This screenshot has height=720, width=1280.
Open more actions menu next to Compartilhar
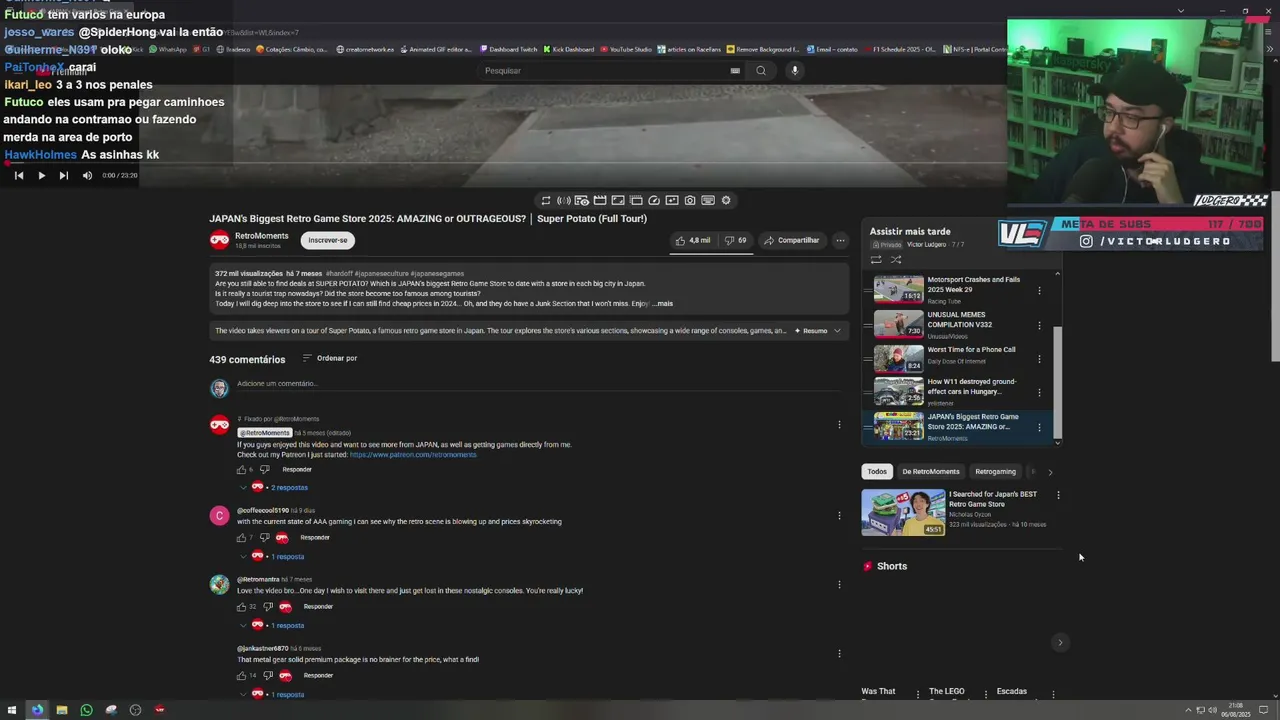(x=840, y=240)
